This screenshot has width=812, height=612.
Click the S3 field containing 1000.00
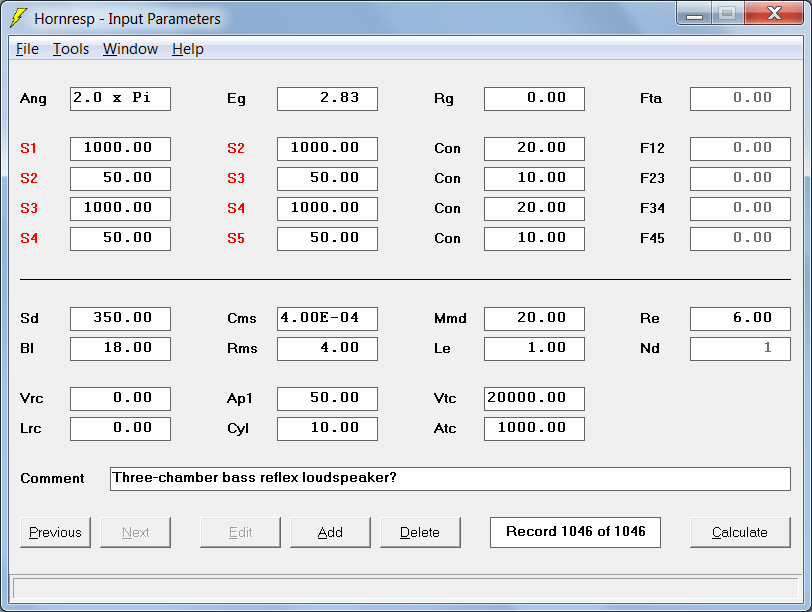point(120,209)
